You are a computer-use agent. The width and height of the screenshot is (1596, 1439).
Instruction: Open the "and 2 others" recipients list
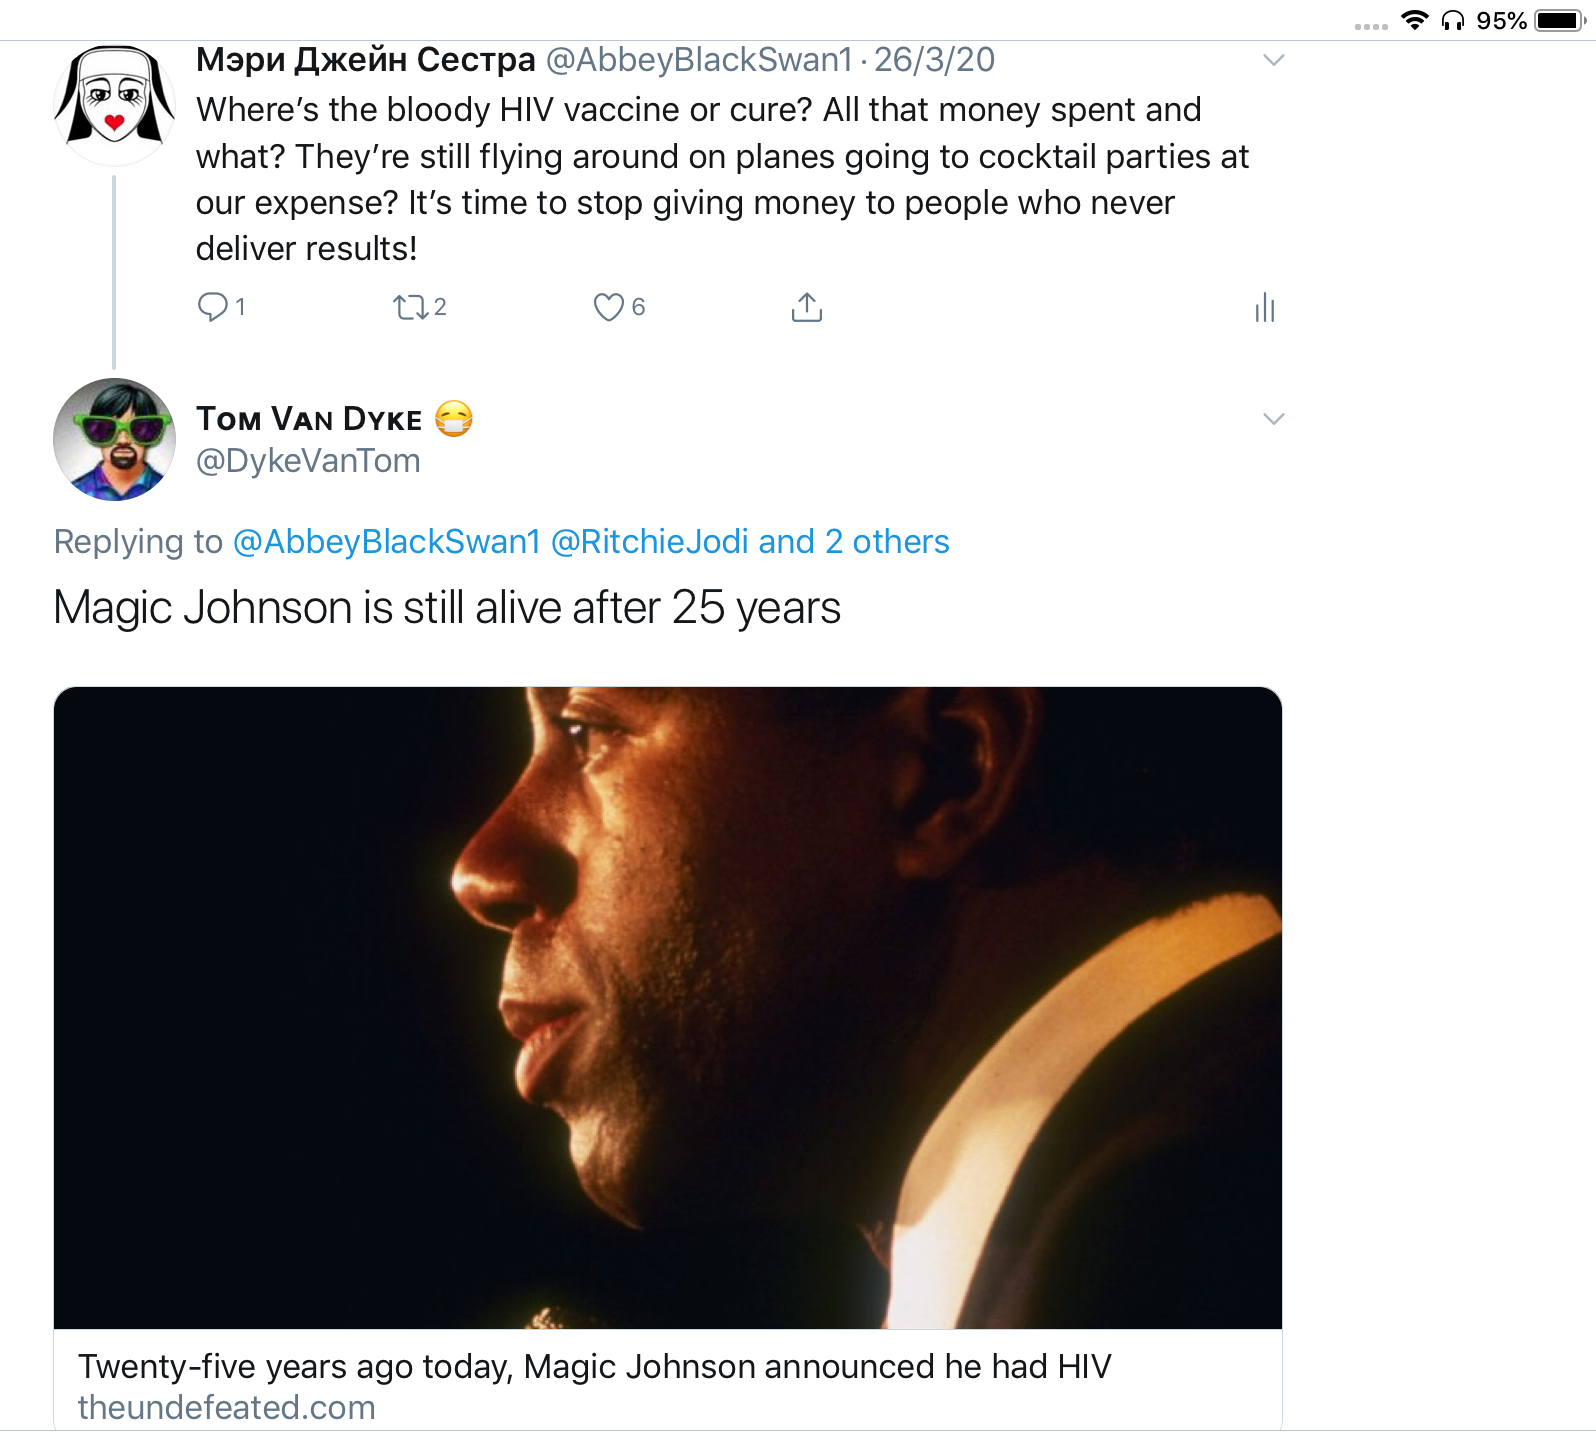point(853,542)
